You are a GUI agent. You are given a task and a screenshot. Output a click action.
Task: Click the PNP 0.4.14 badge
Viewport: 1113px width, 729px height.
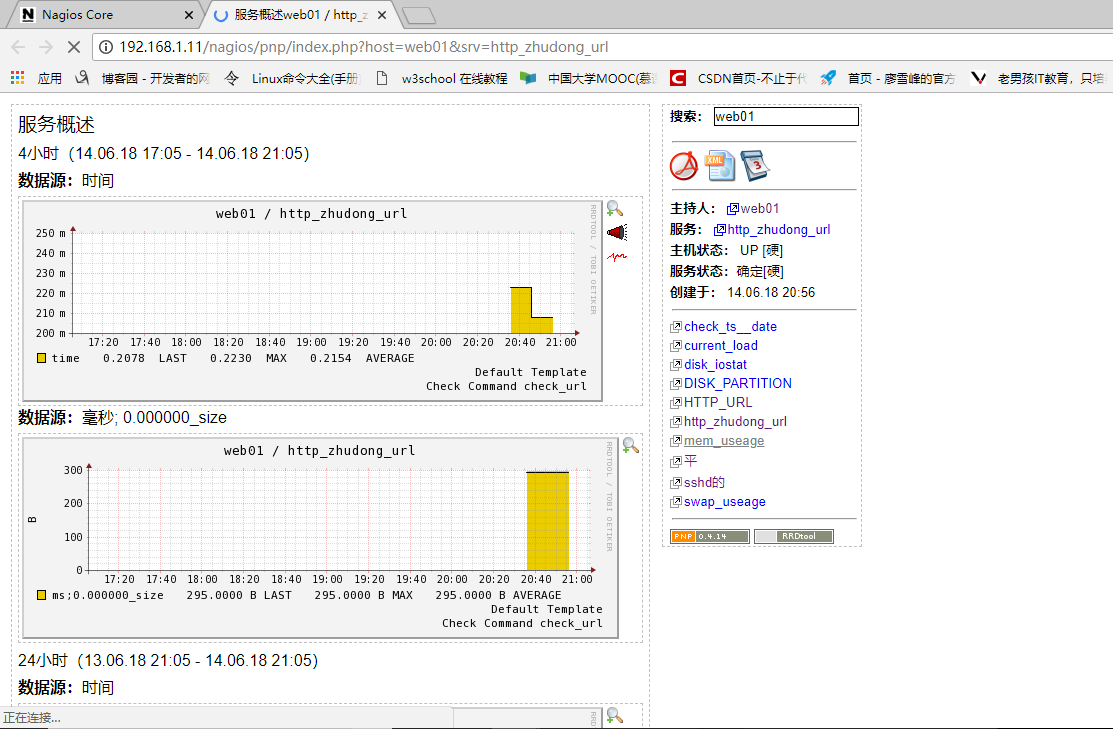tap(710, 536)
